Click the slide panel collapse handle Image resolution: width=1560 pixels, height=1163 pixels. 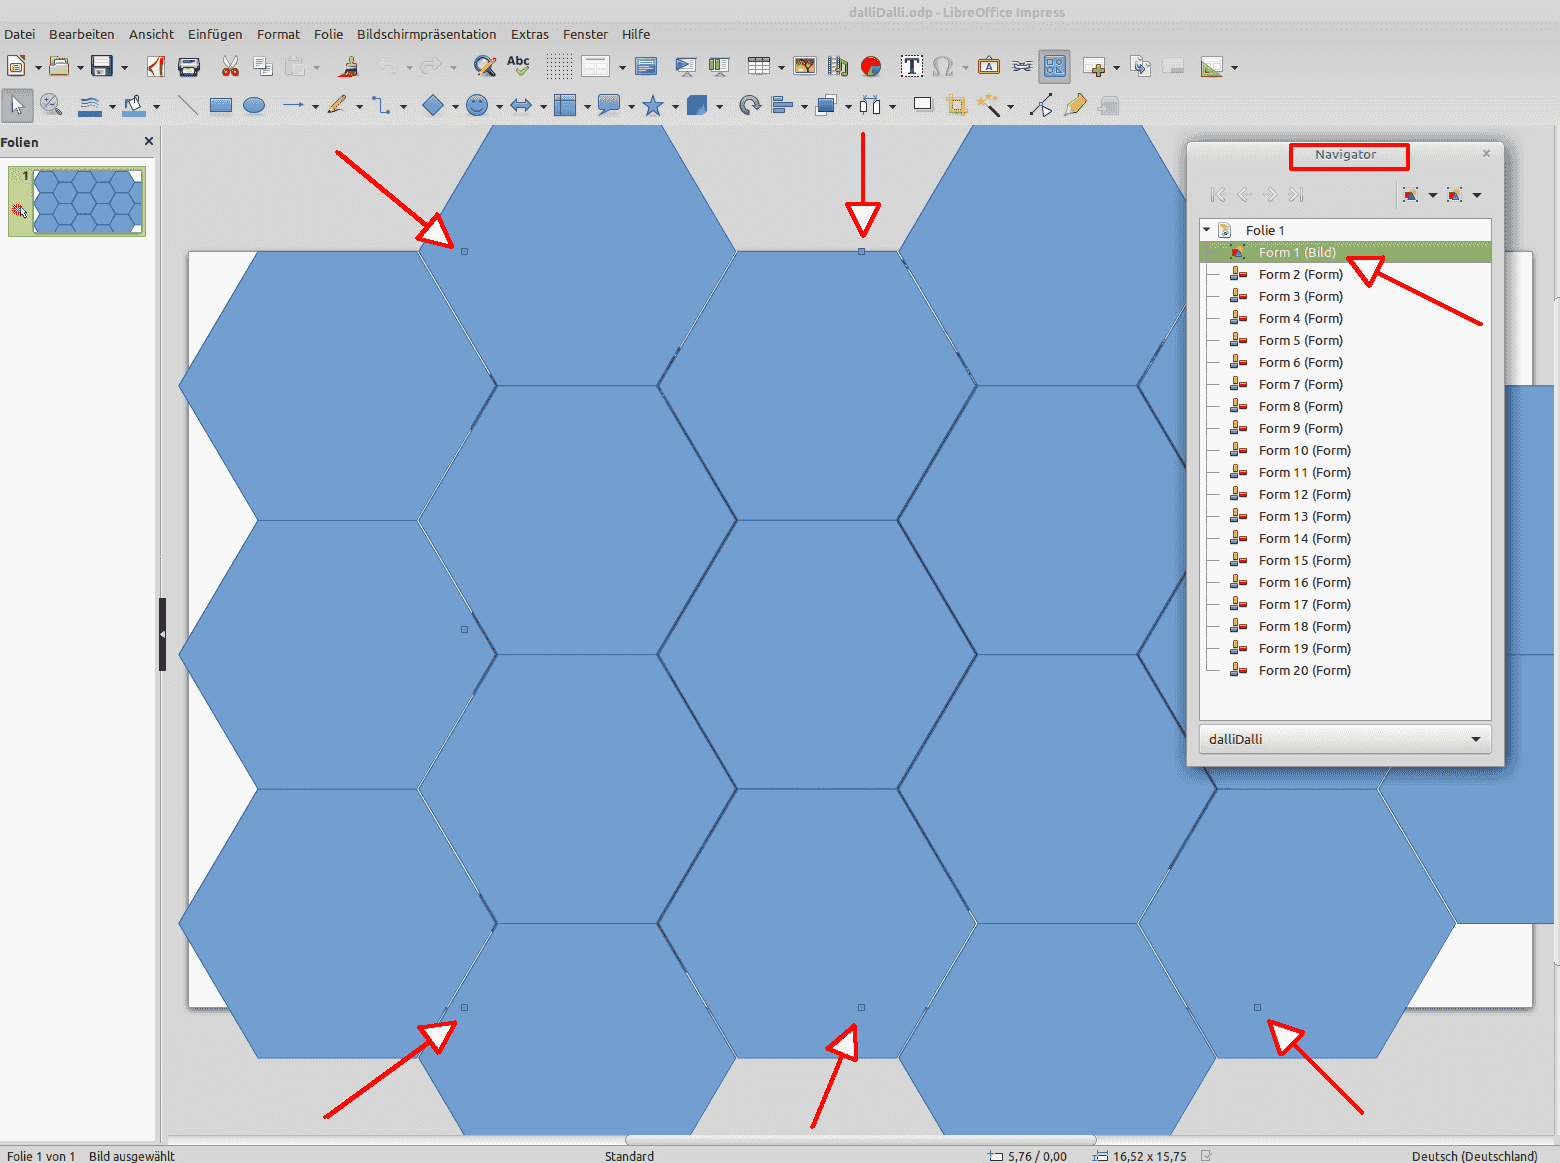[x=162, y=634]
